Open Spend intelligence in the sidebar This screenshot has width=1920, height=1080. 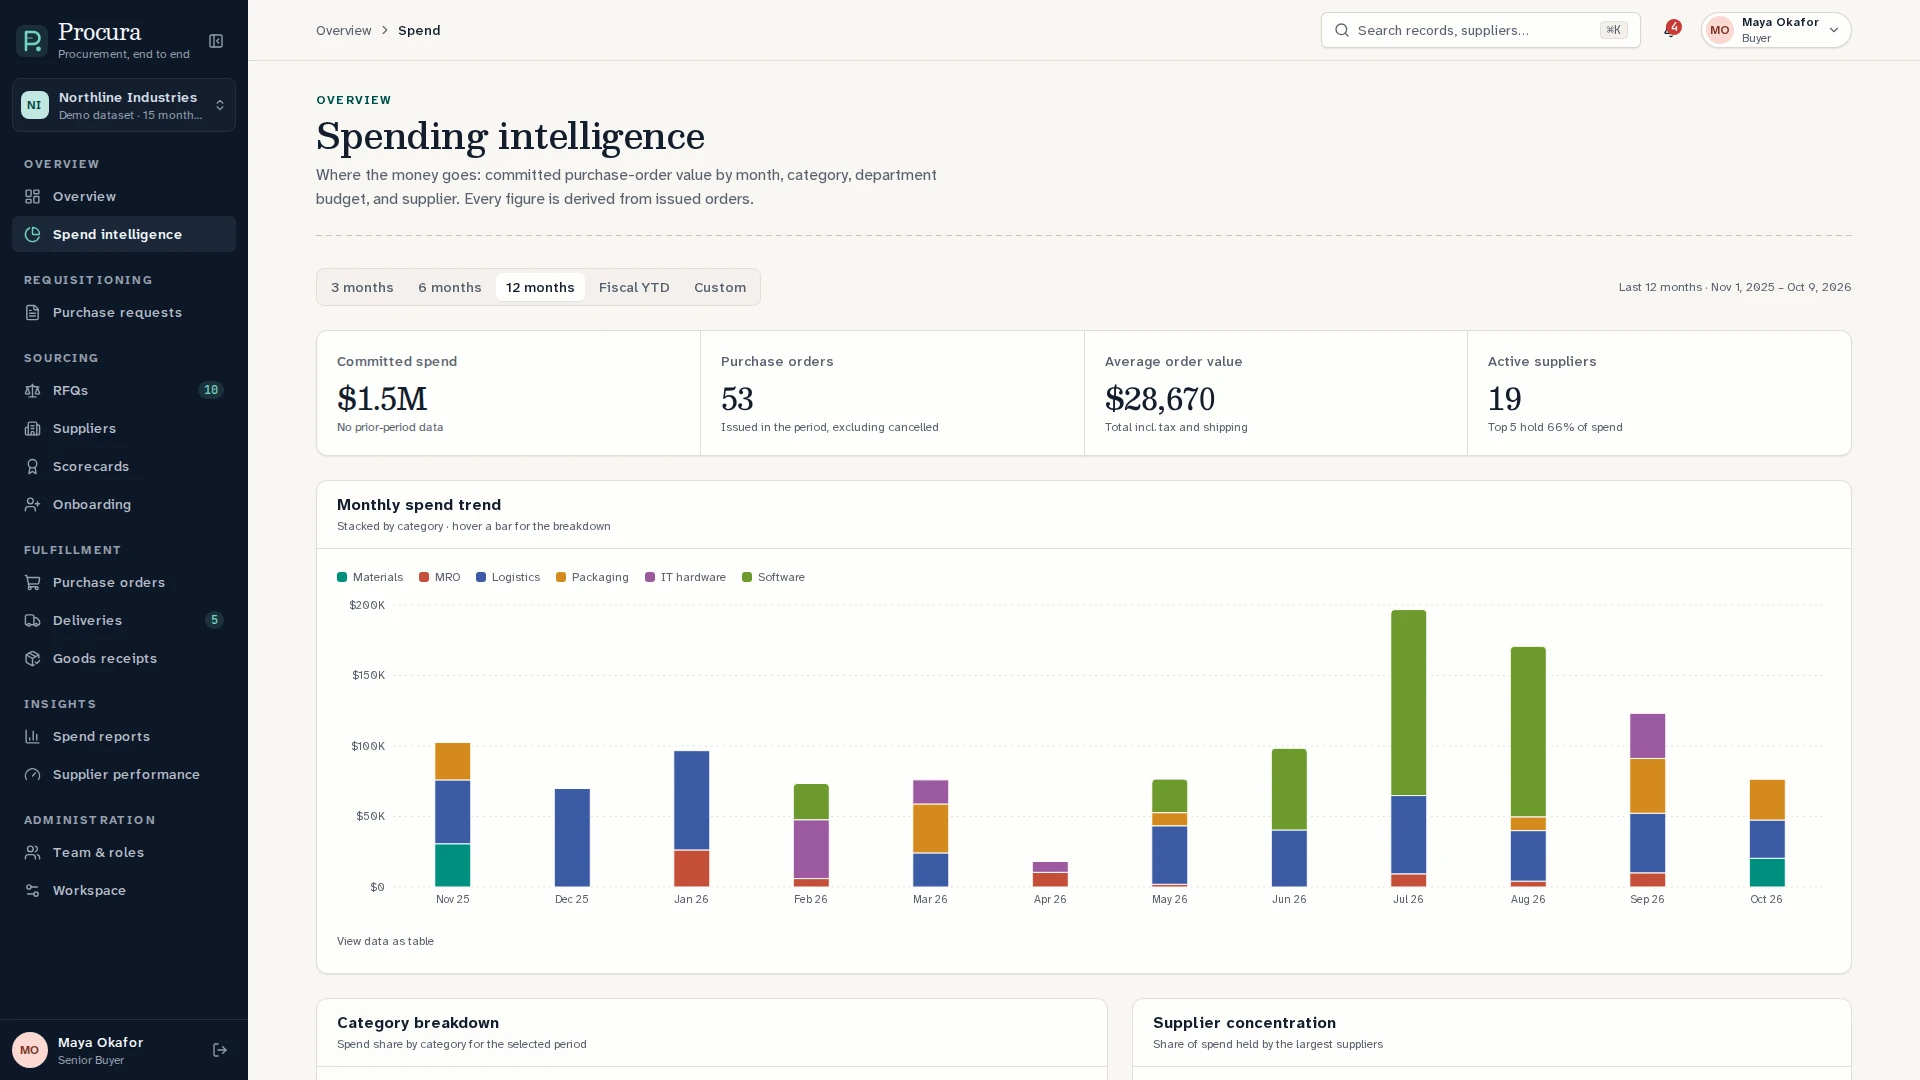pyautogui.click(x=124, y=234)
